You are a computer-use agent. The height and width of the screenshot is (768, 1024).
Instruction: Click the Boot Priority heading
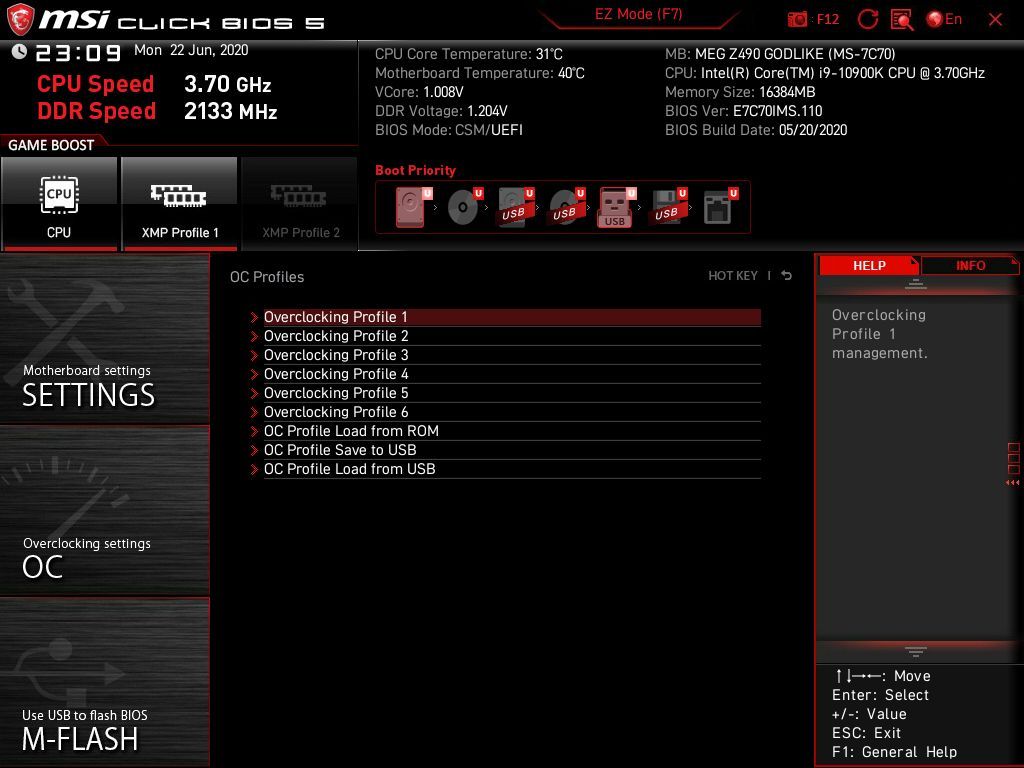pyautogui.click(x=415, y=170)
